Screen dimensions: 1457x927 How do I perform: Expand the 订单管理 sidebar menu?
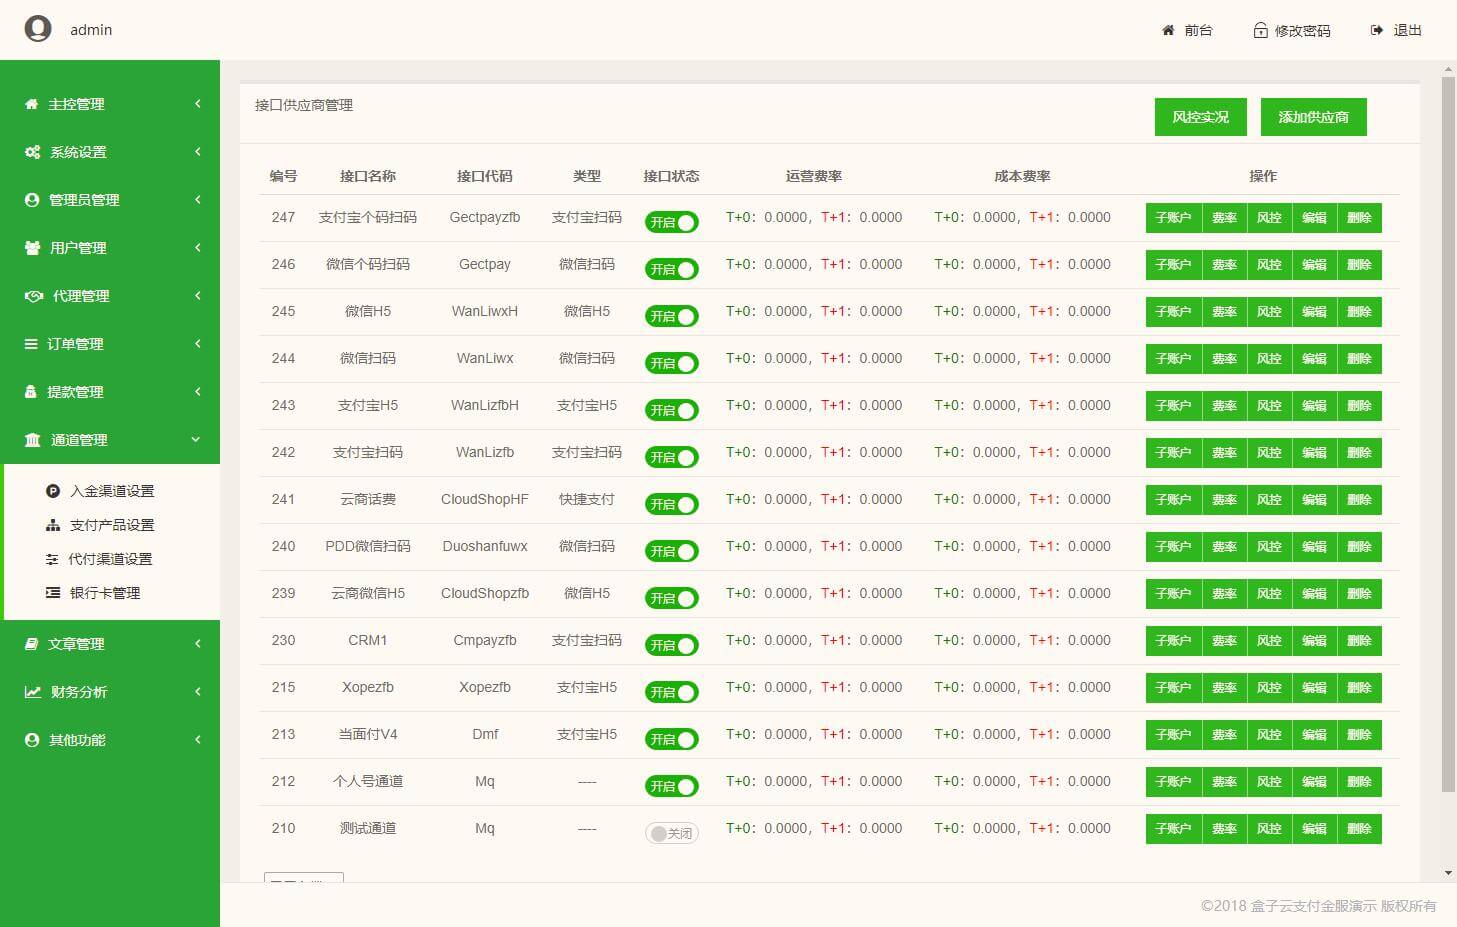110,344
